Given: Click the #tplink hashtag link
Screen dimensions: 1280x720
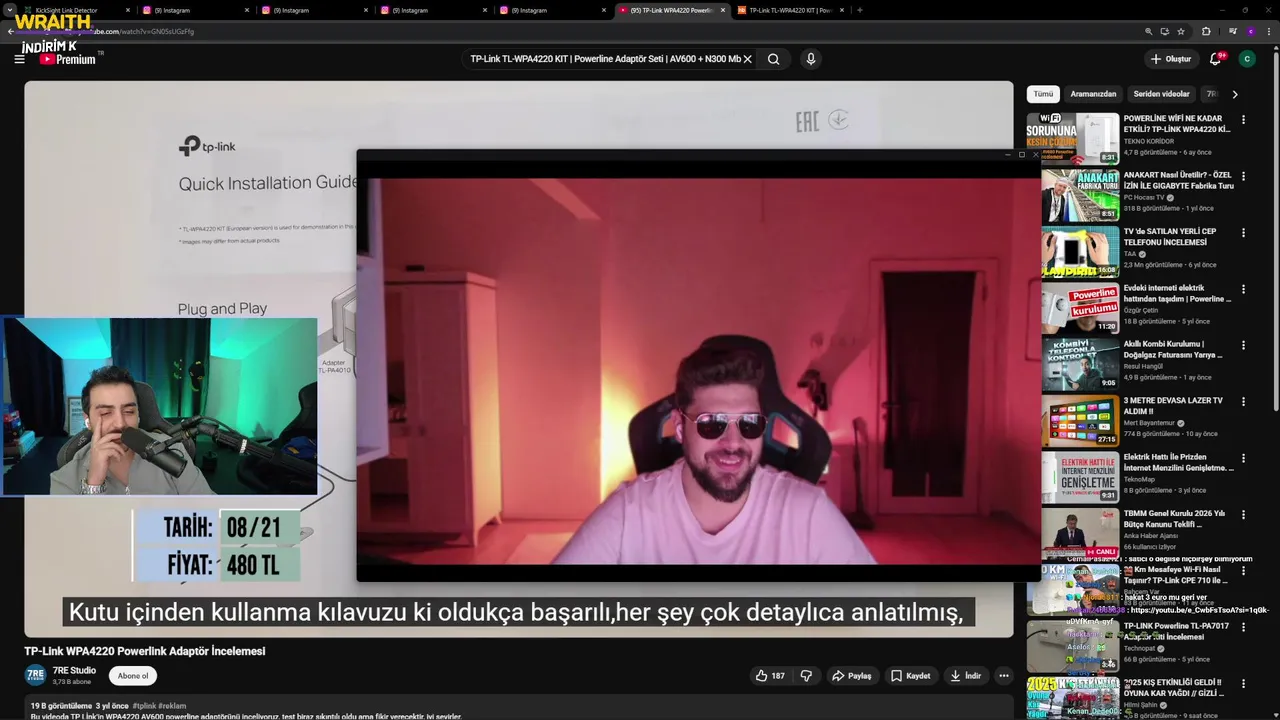Looking at the screenshot, I should point(144,706).
